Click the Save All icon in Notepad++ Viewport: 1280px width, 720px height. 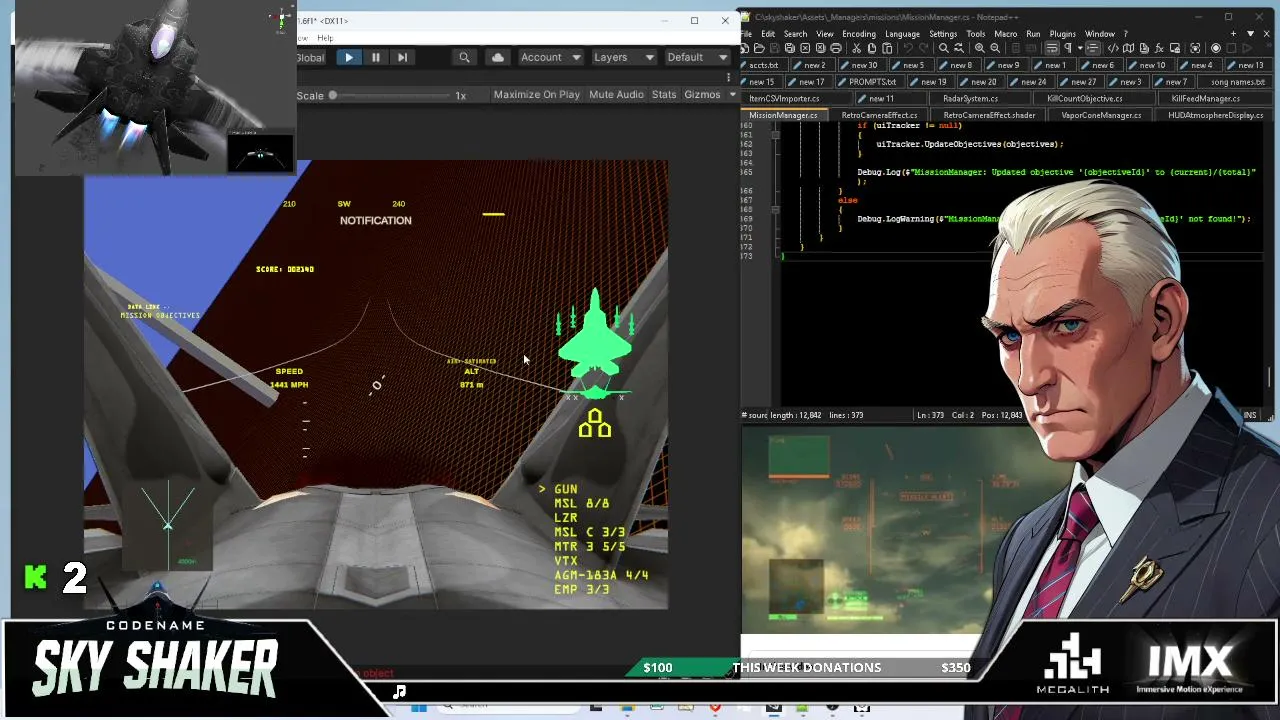point(789,48)
